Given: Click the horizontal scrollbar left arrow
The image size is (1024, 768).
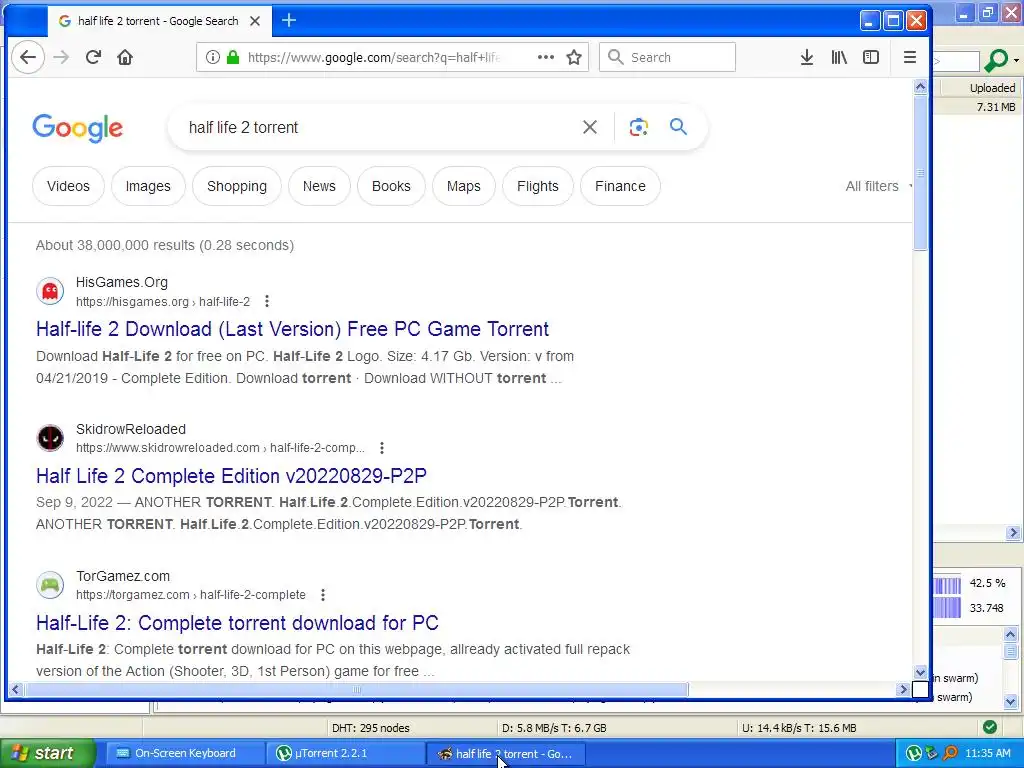Looking at the screenshot, I should click(x=15, y=689).
